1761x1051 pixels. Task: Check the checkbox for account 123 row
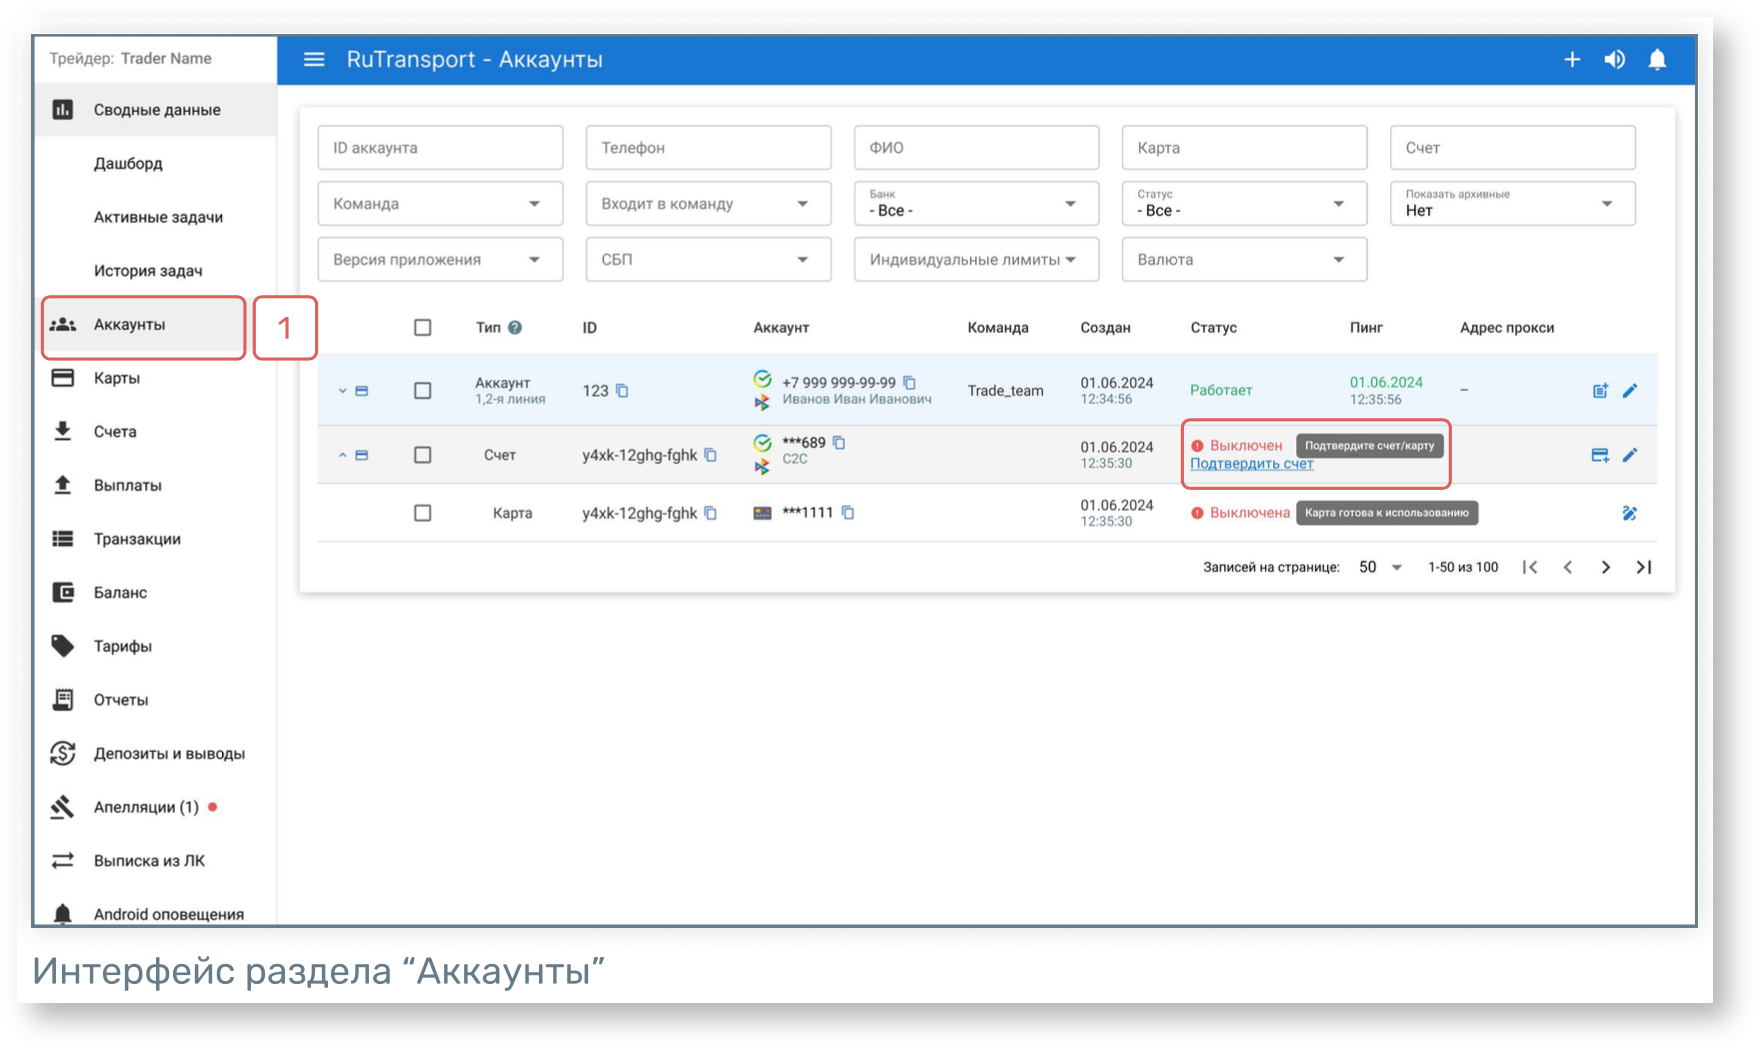tap(423, 391)
